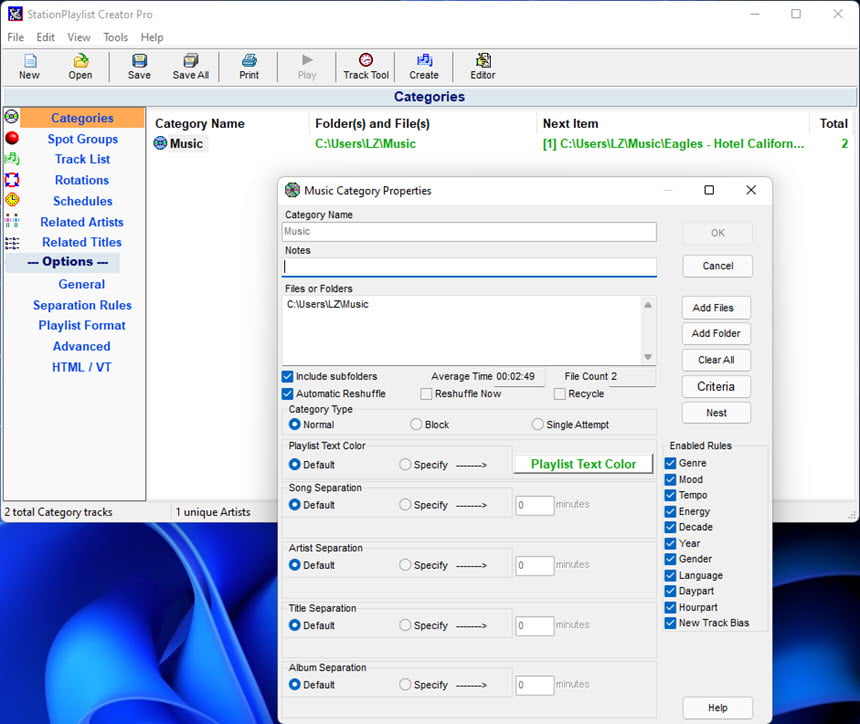
Task: Toggle the Include subfolders checkbox
Action: pyautogui.click(x=287, y=376)
